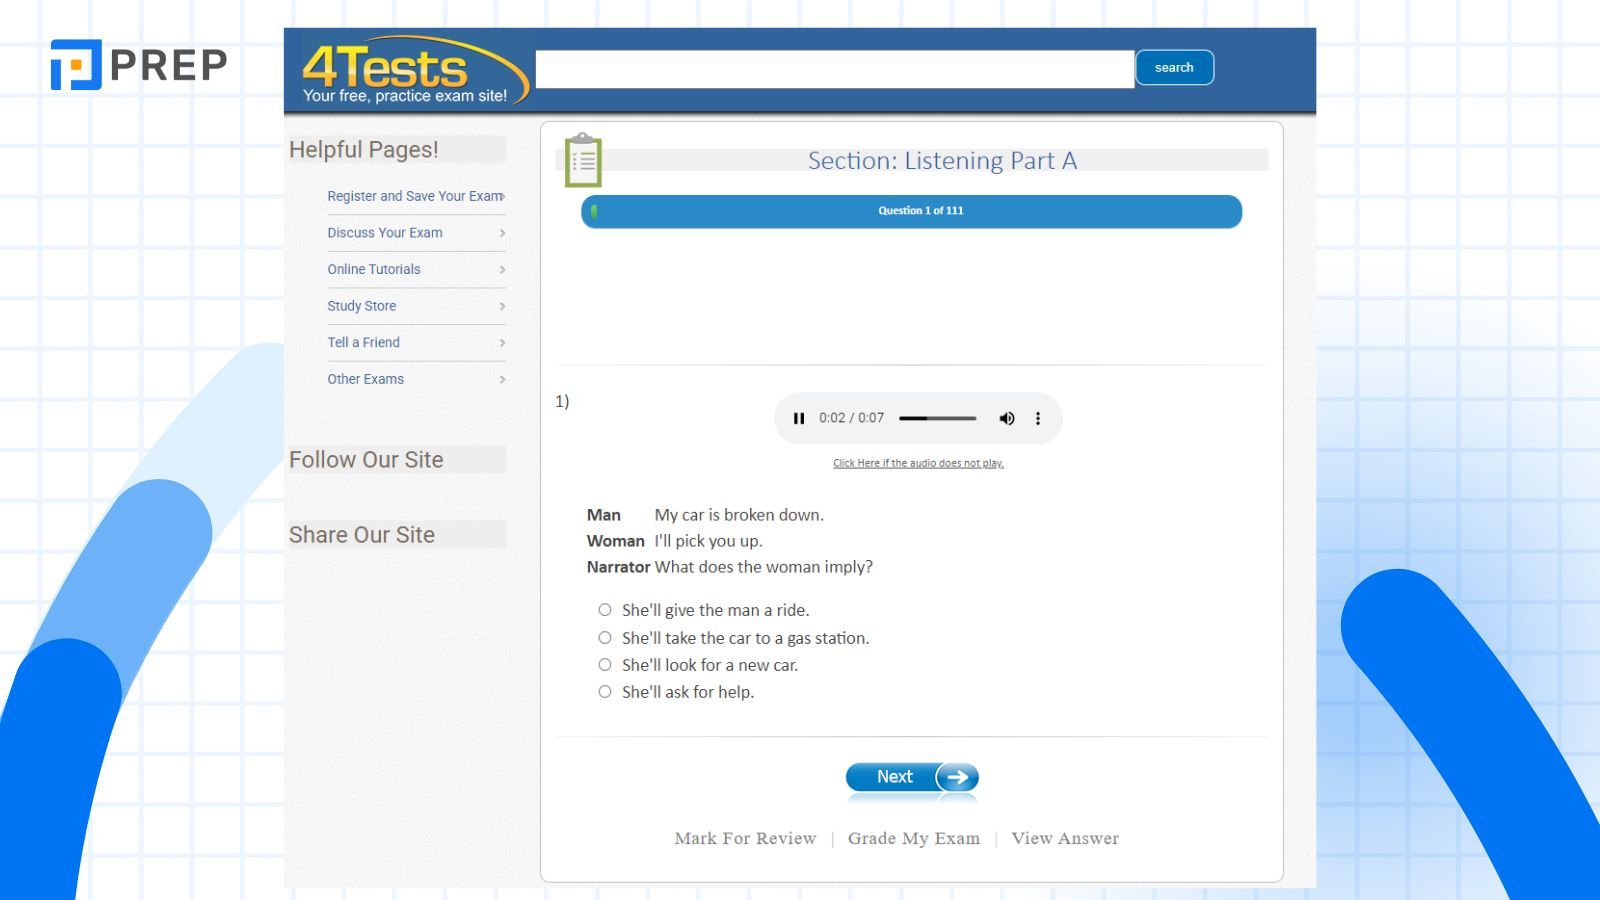This screenshot has height=900, width=1600.
Task: Click the 4Tests logo
Action: [415, 71]
